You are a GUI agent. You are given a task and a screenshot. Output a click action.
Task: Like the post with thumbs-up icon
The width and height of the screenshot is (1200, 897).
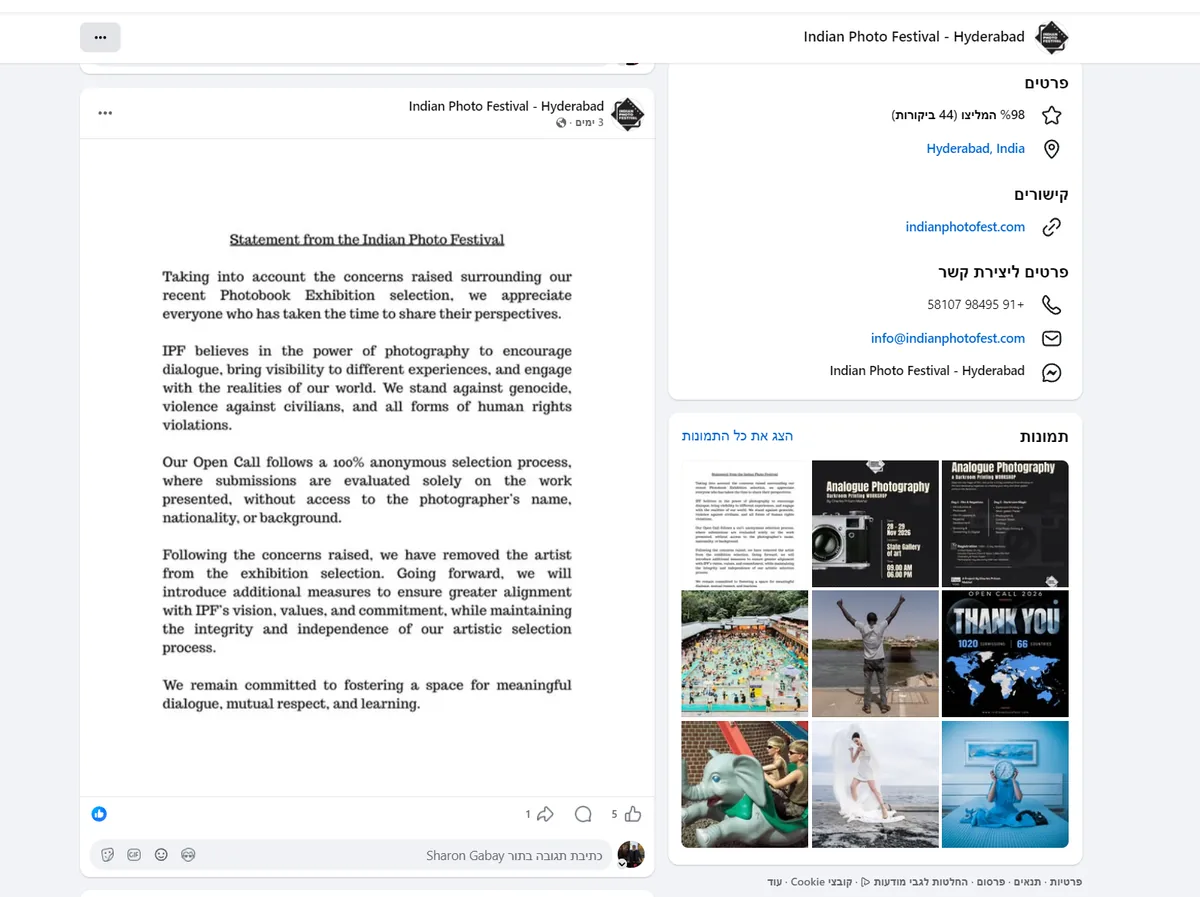634,814
